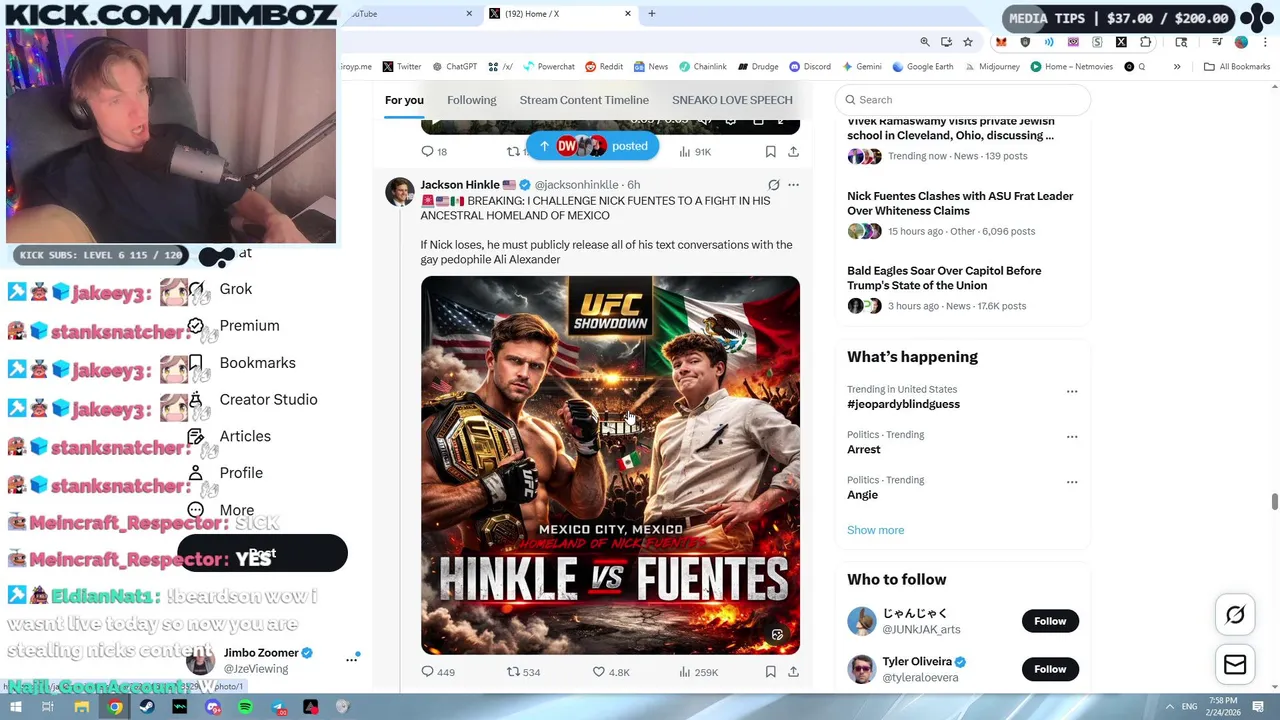Image resolution: width=1280 pixels, height=720 pixels.
Task: Follow the JUNKJAK_arts account
Action: (x=1050, y=621)
